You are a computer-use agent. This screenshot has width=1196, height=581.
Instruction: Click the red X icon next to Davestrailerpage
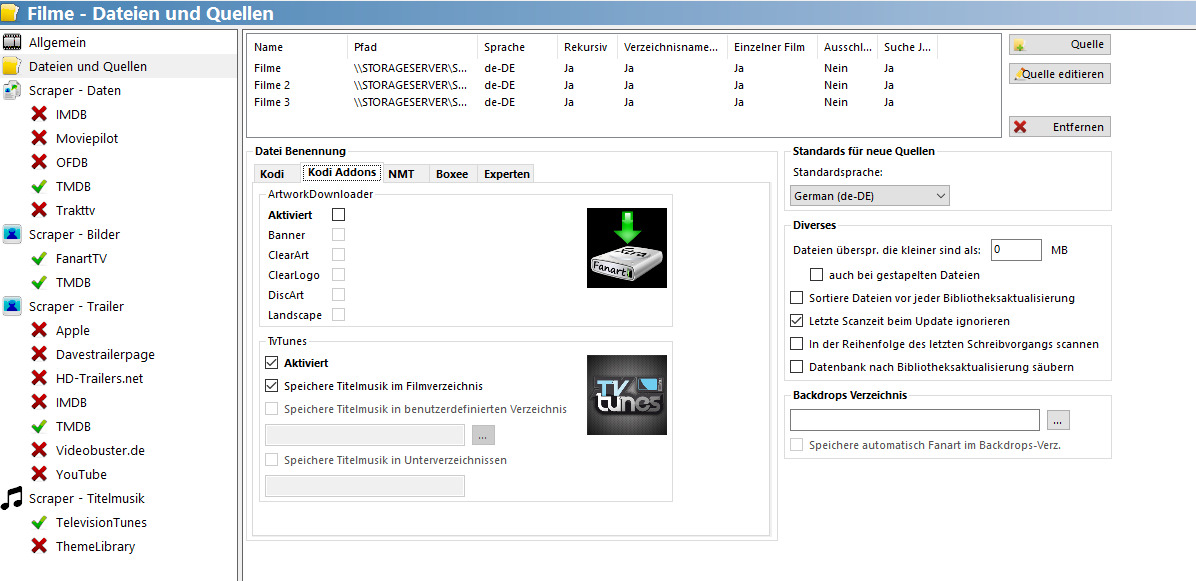pos(38,355)
